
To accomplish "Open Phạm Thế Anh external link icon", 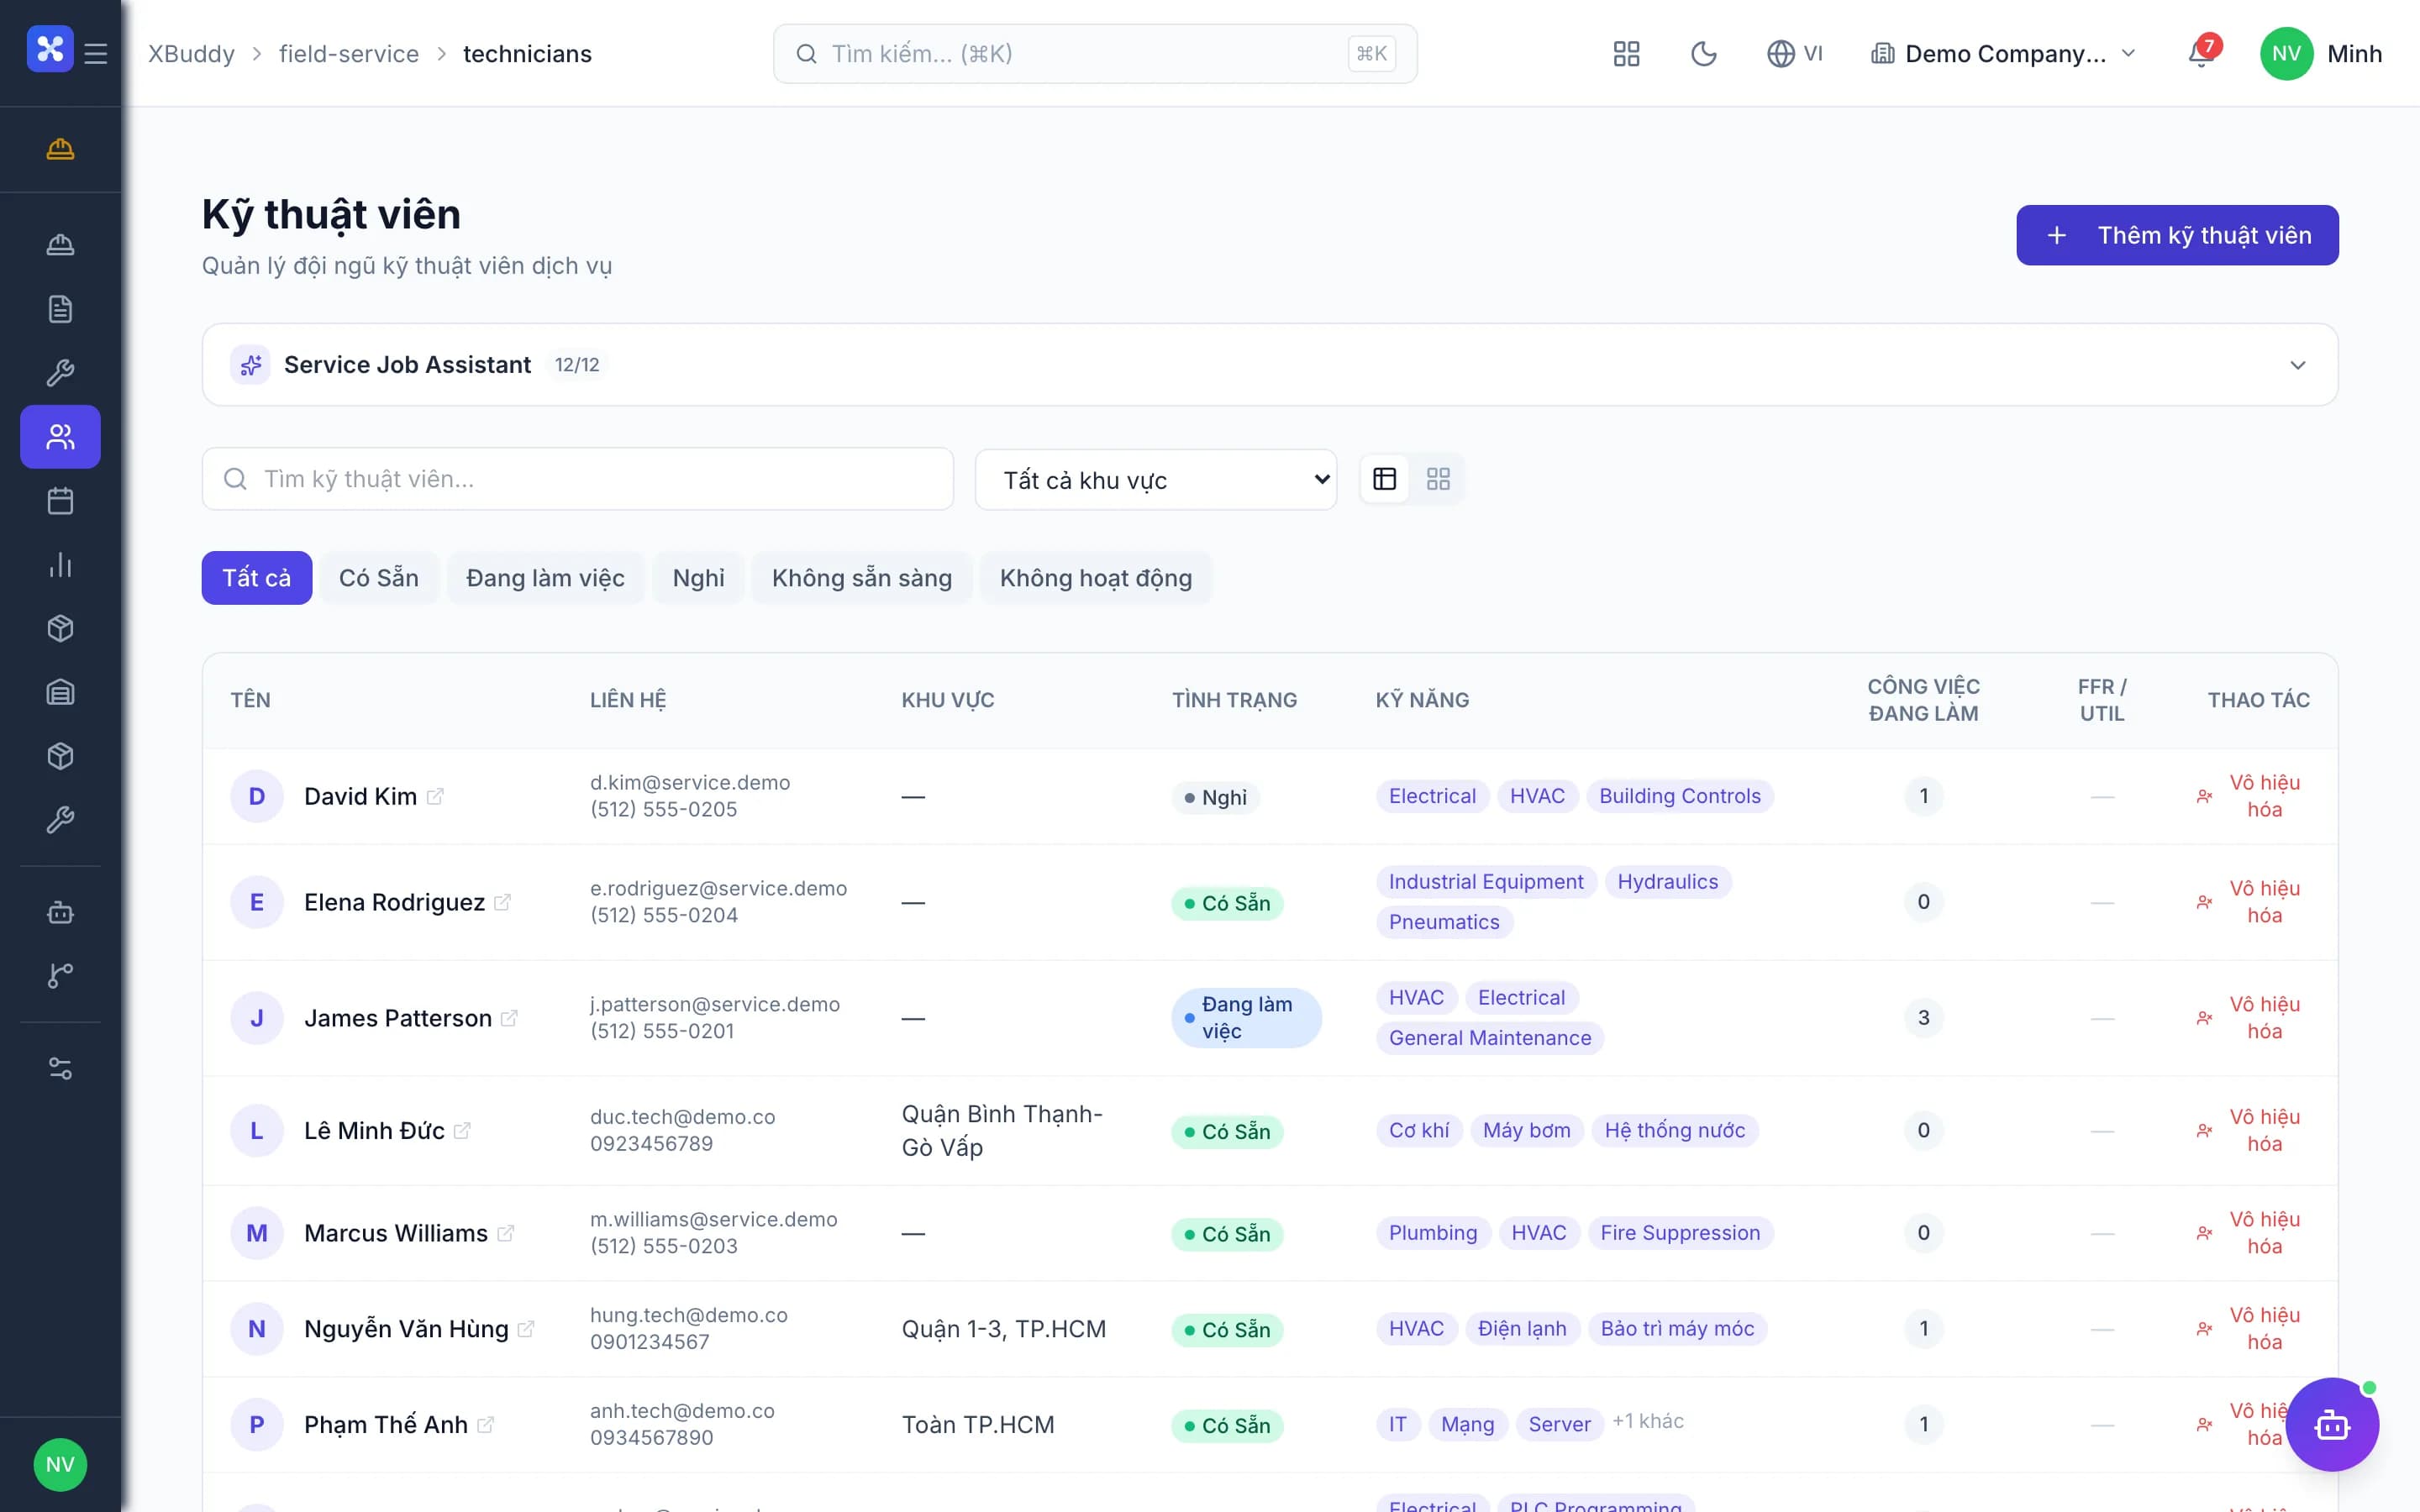I will pyautogui.click(x=485, y=1425).
